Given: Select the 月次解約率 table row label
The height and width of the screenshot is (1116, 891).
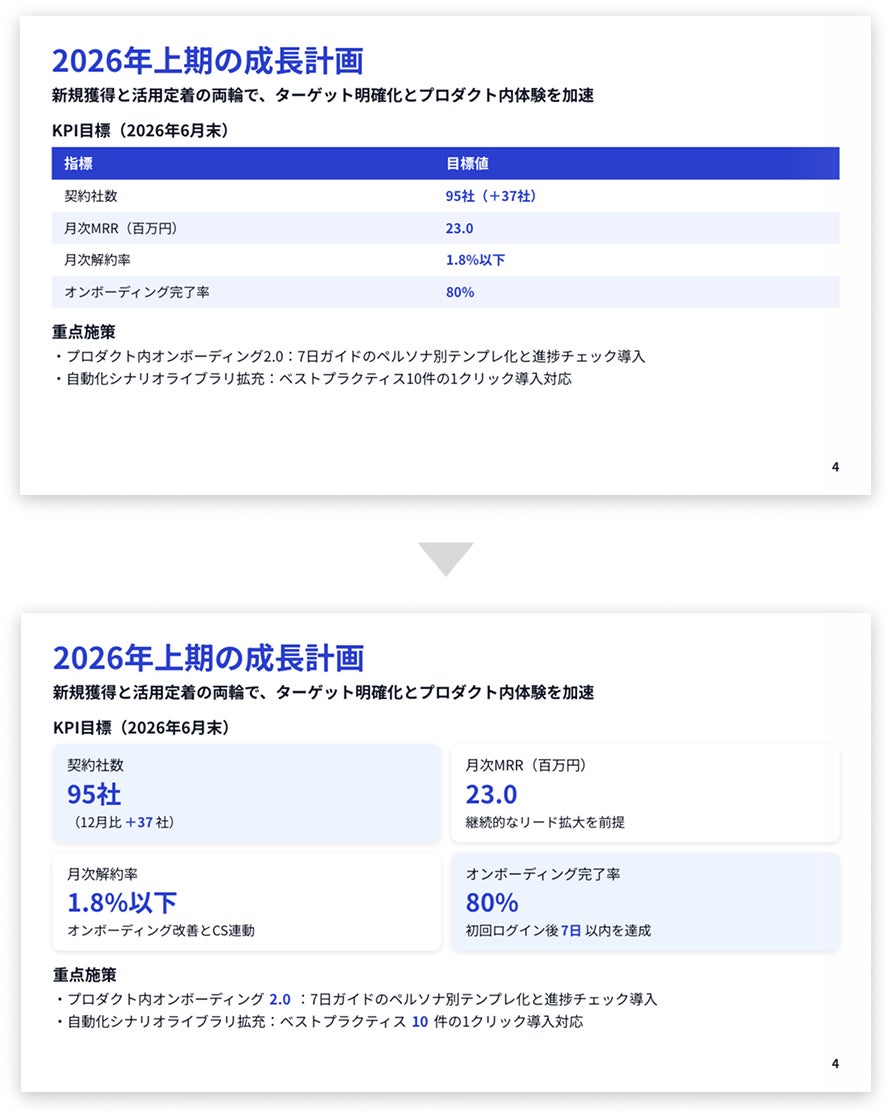Looking at the screenshot, I should (97, 260).
